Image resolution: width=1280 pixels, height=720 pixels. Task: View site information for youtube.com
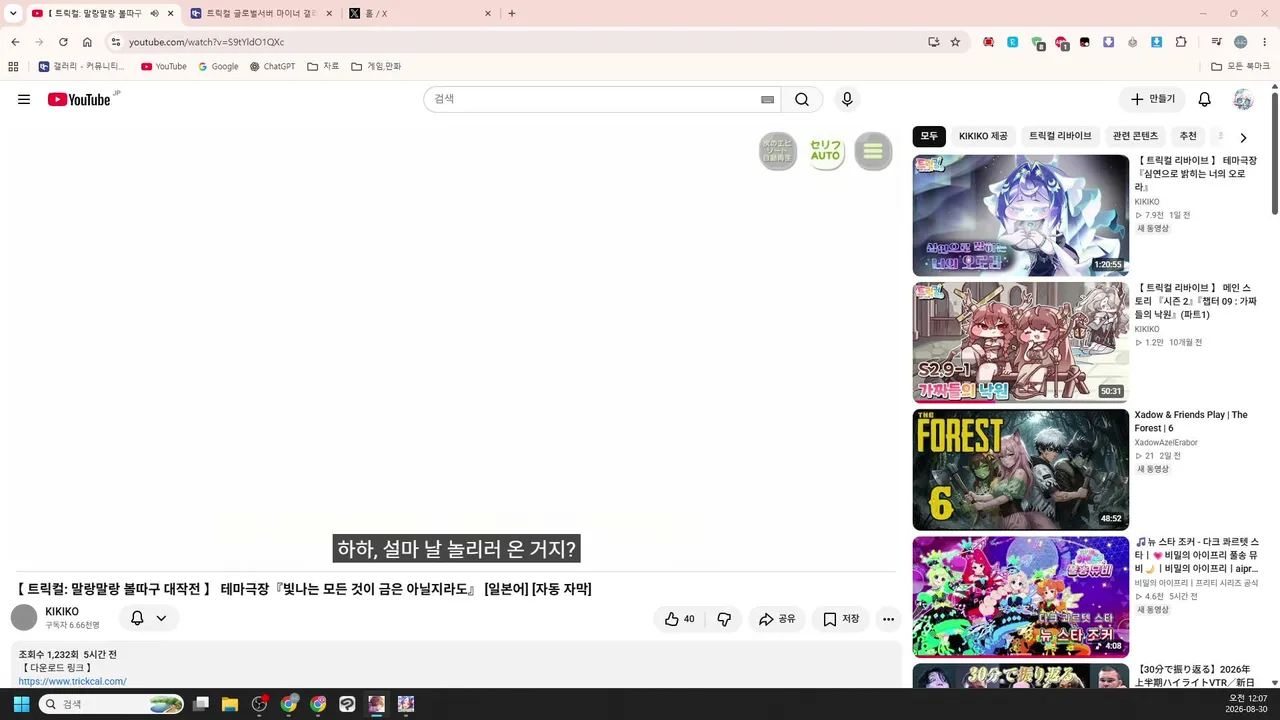(116, 42)
